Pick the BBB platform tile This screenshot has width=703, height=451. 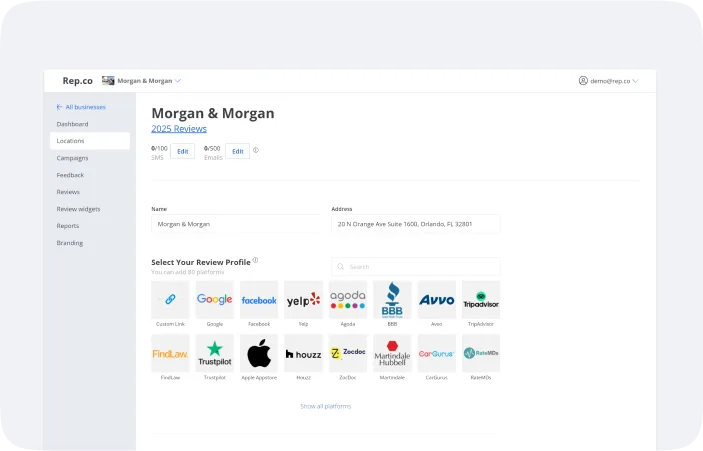[x=392, y=299]
